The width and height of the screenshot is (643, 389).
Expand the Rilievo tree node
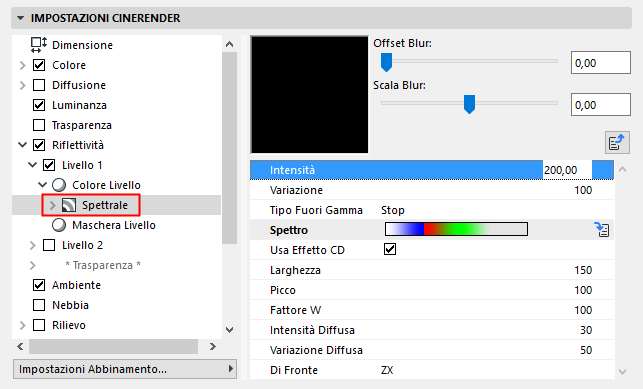[23, 325]
